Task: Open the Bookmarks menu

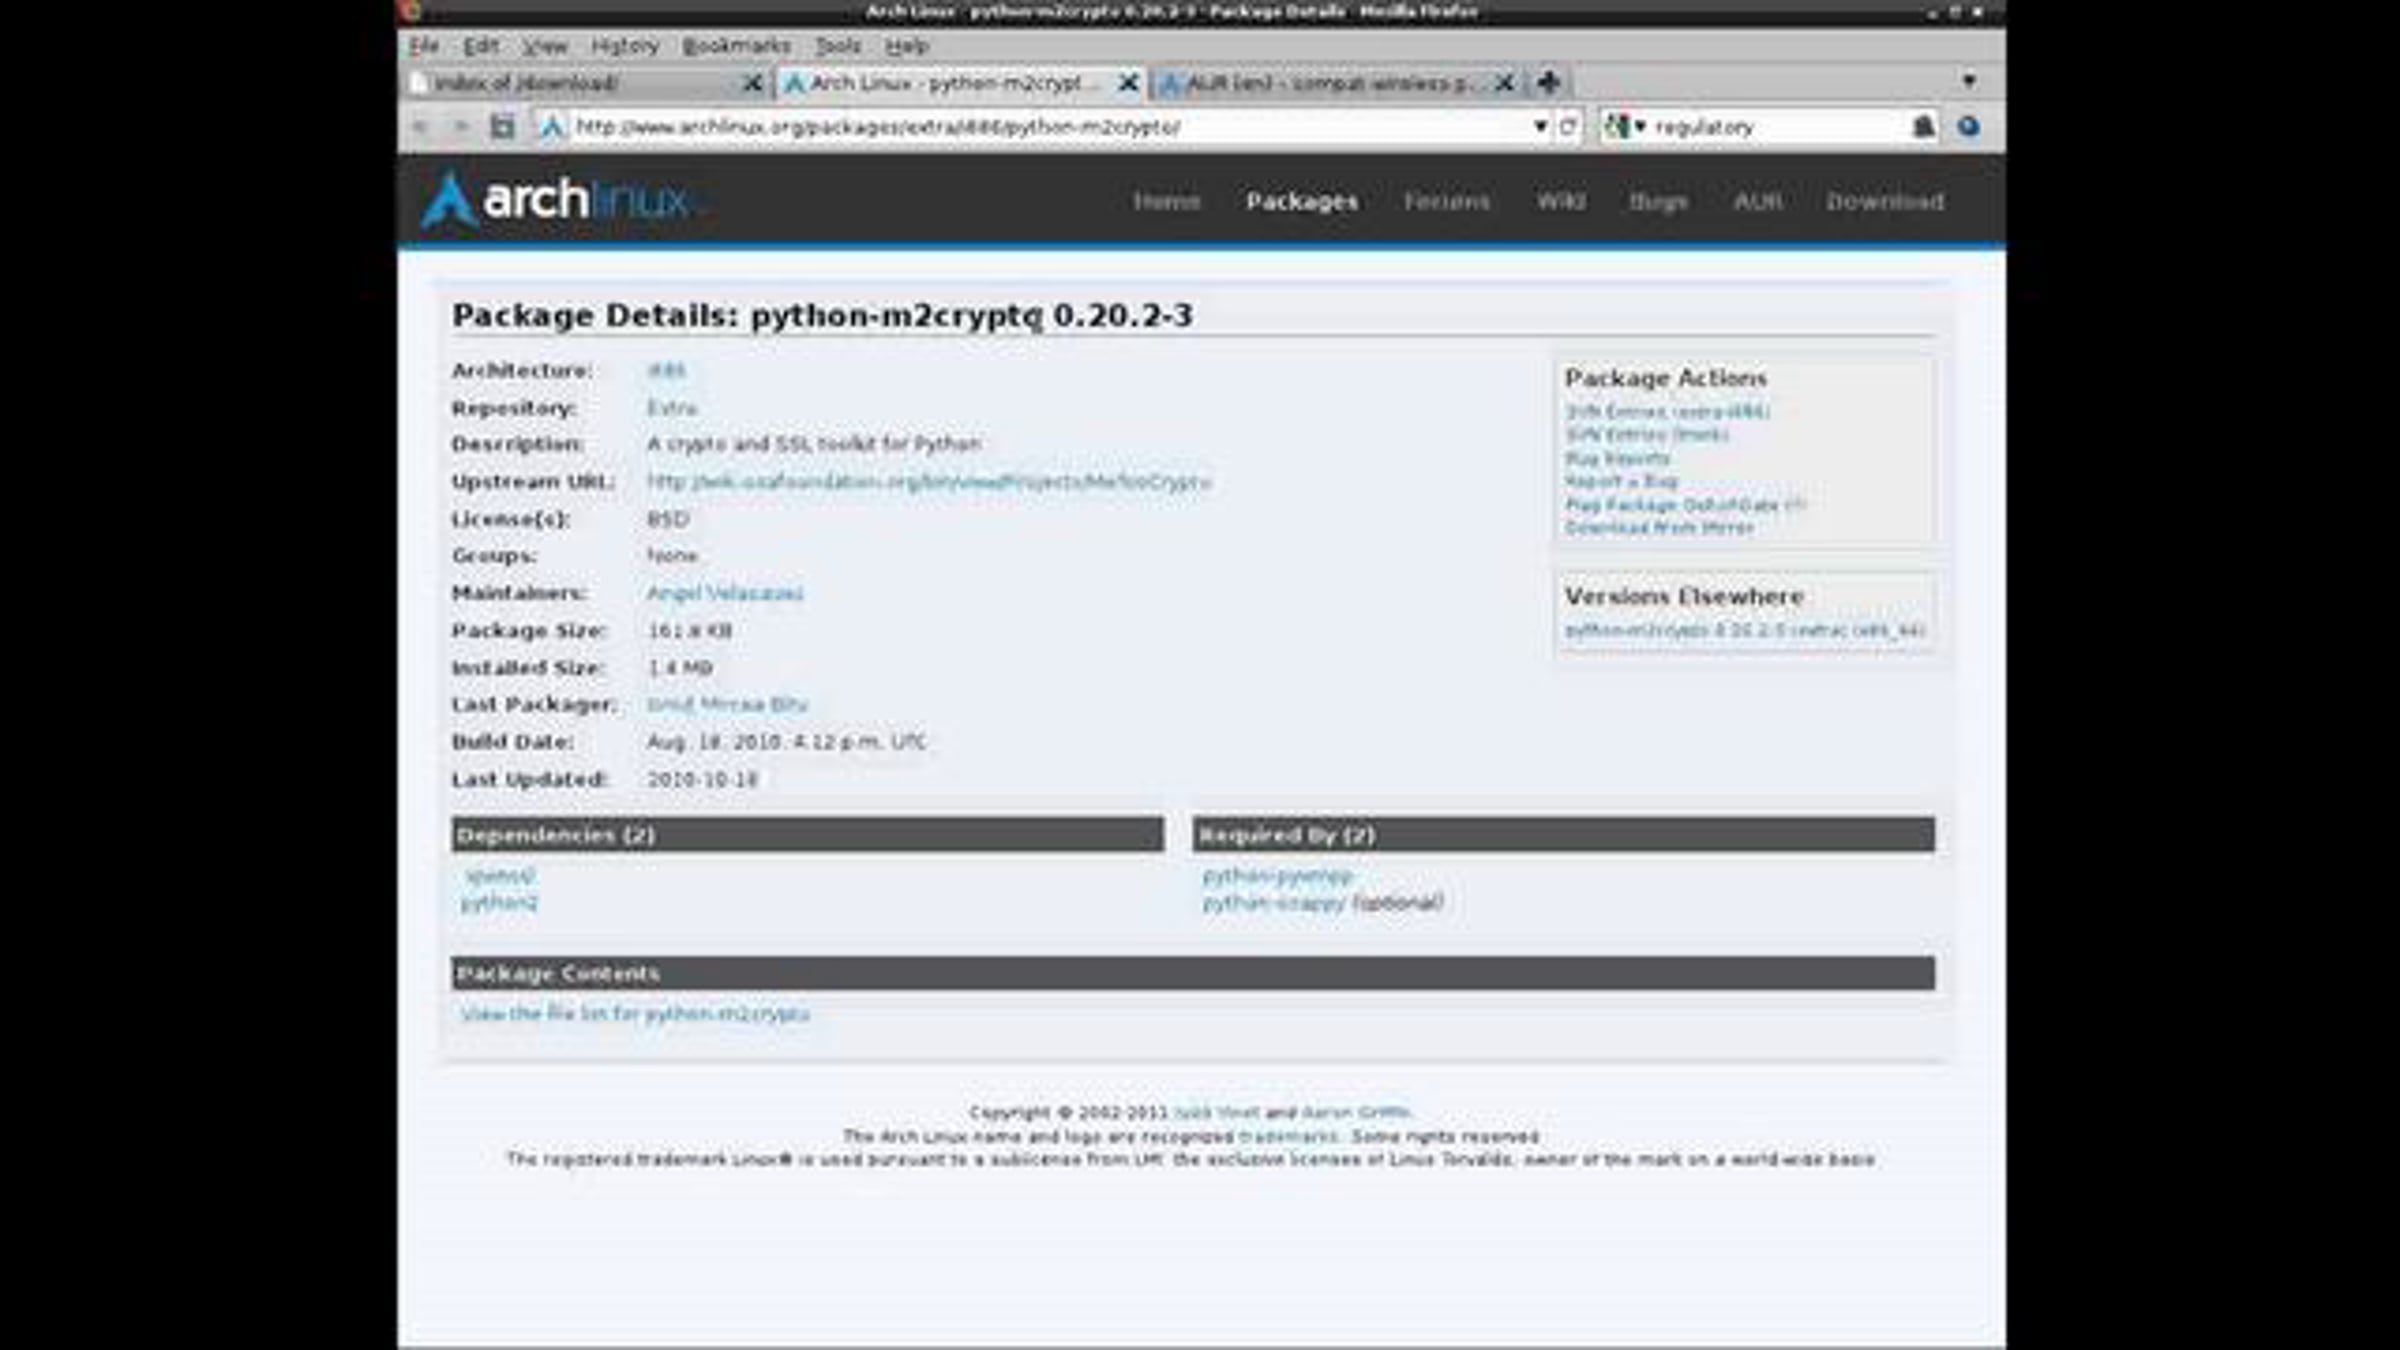Action: tap(736, 46)
